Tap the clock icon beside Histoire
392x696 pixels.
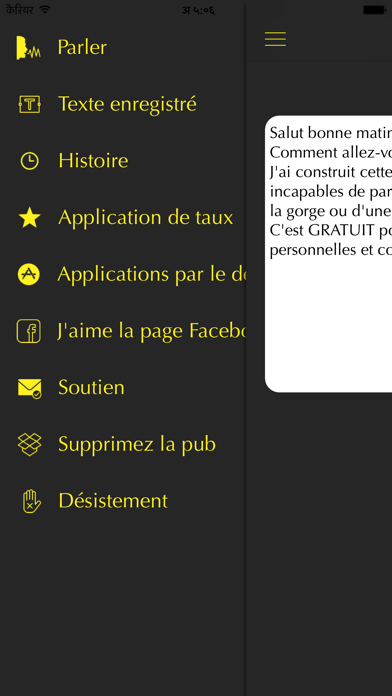point(30,161)
